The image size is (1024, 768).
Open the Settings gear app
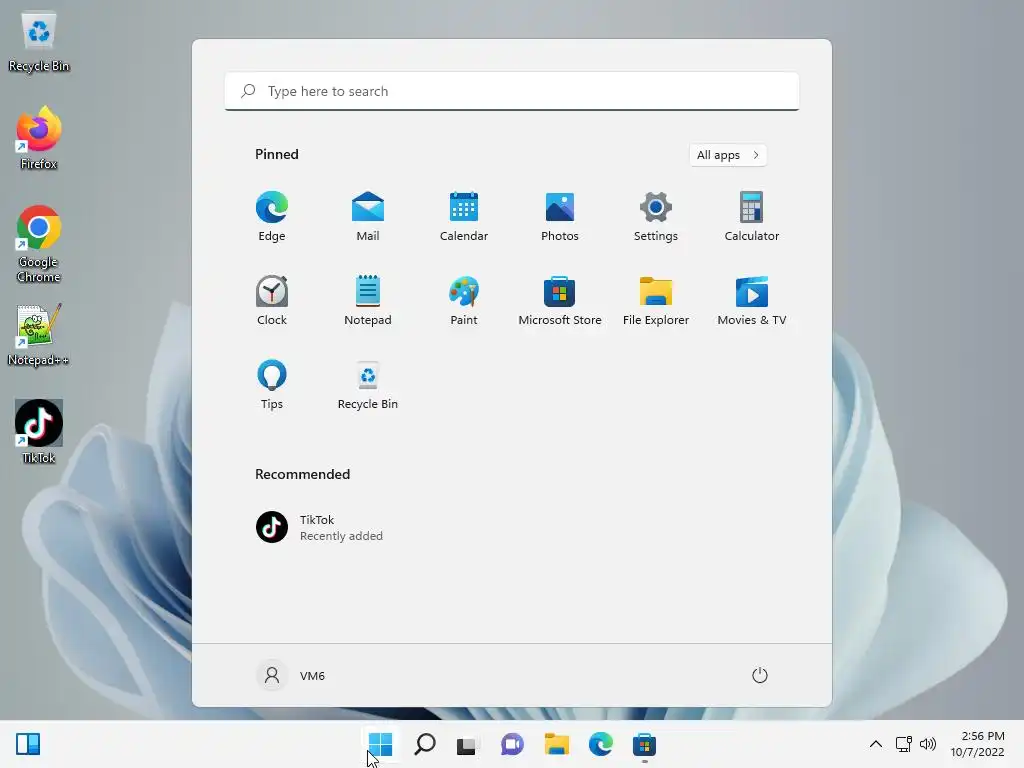(x=656, y=217)
